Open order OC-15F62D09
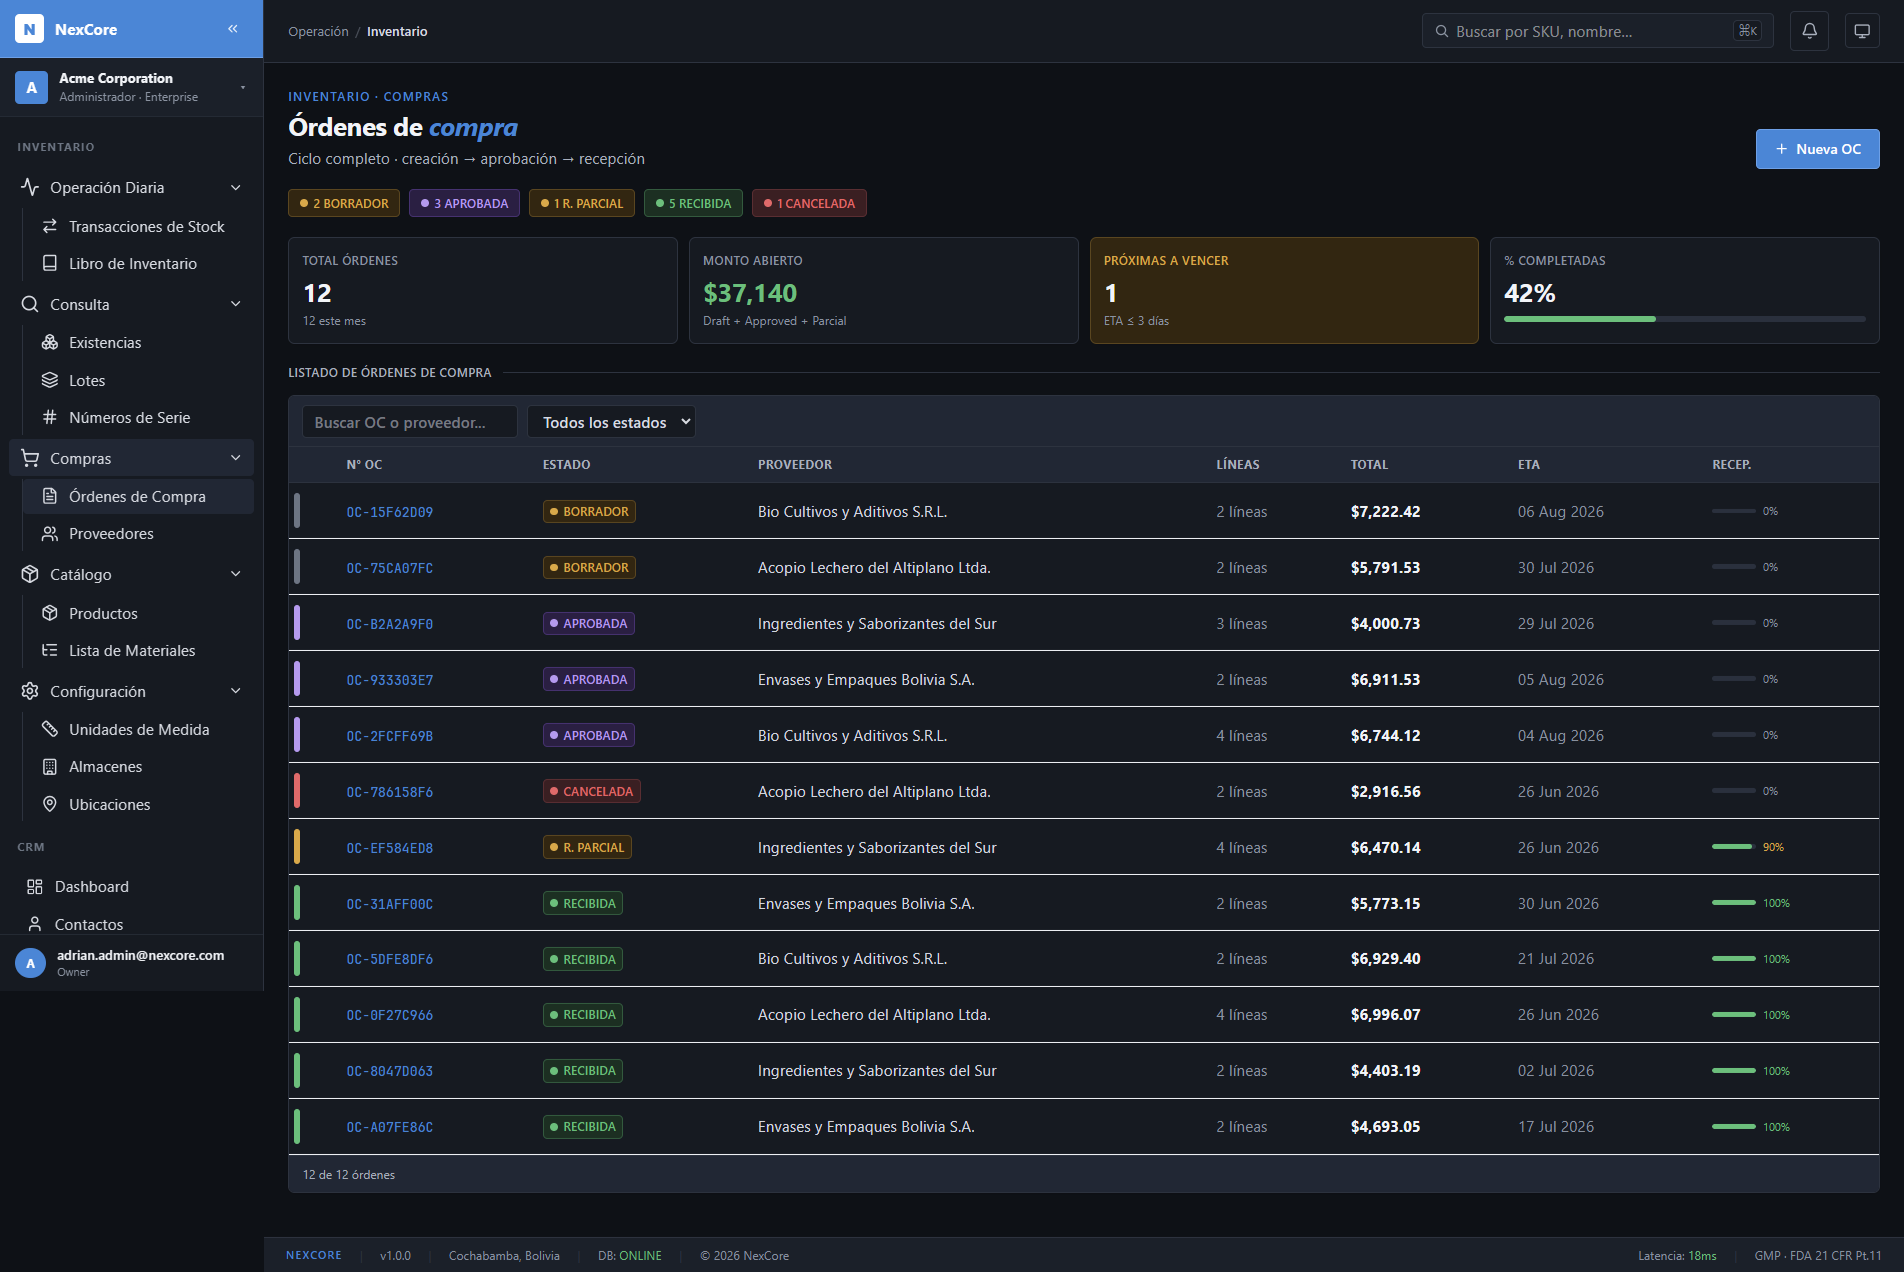 (390, 512)
